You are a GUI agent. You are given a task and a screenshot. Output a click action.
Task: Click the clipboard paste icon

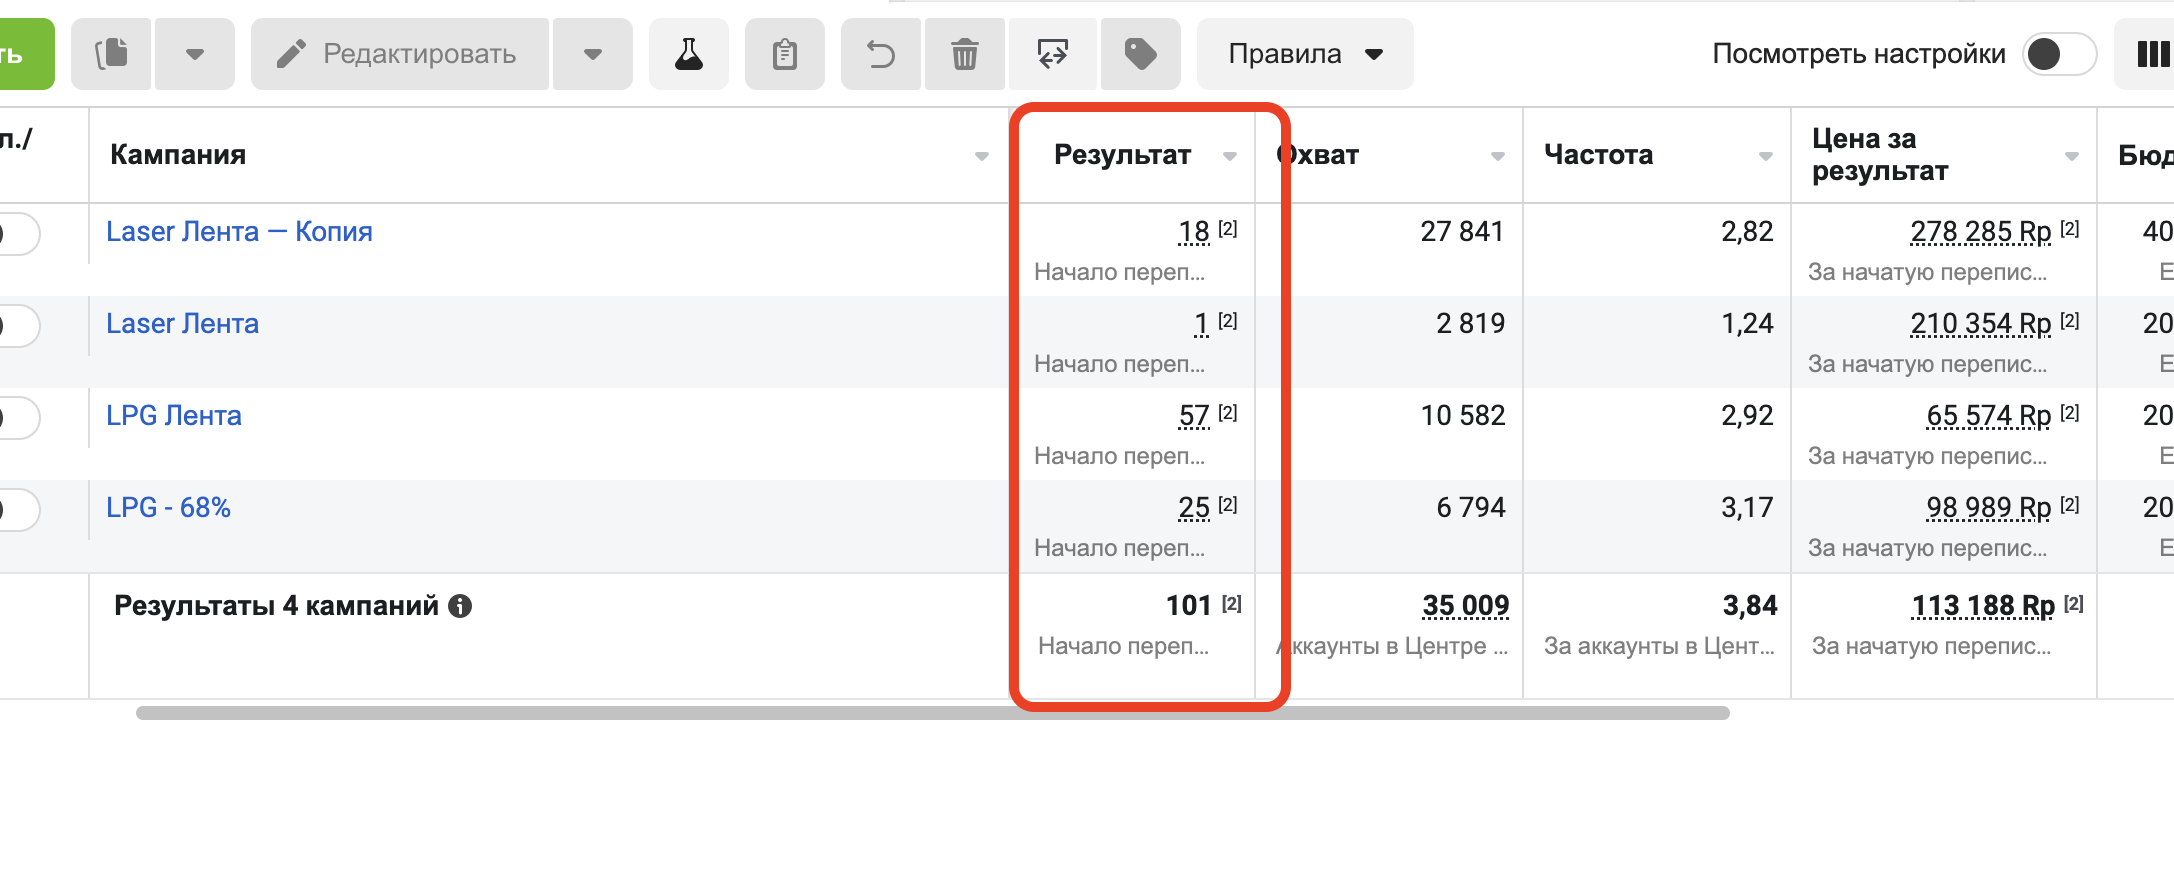(x=785, y=54)
